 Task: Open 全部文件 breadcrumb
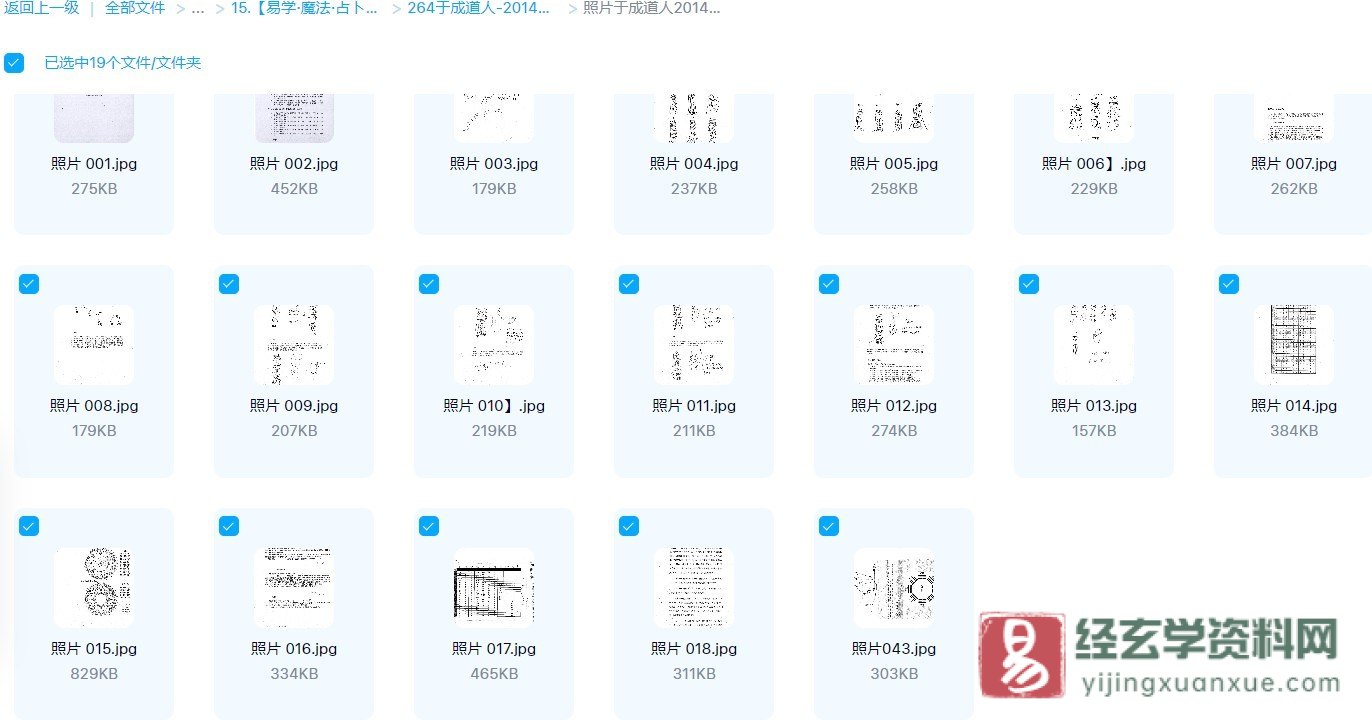pyautogui.click(x=135, y=8)
